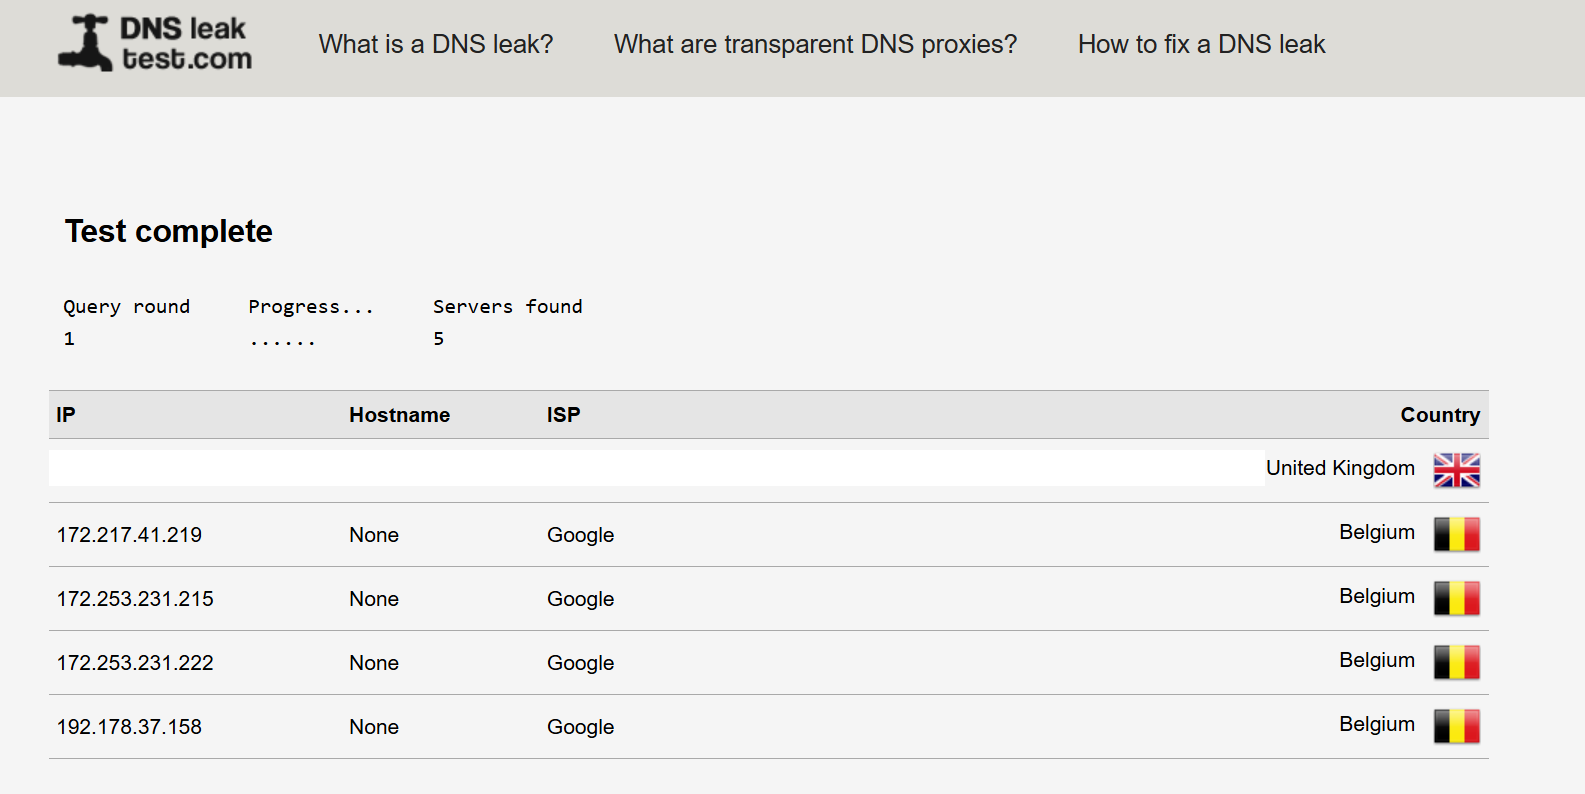Click the Hostname column header
This screenshot has width=1585, height=794.
[399, 415]
